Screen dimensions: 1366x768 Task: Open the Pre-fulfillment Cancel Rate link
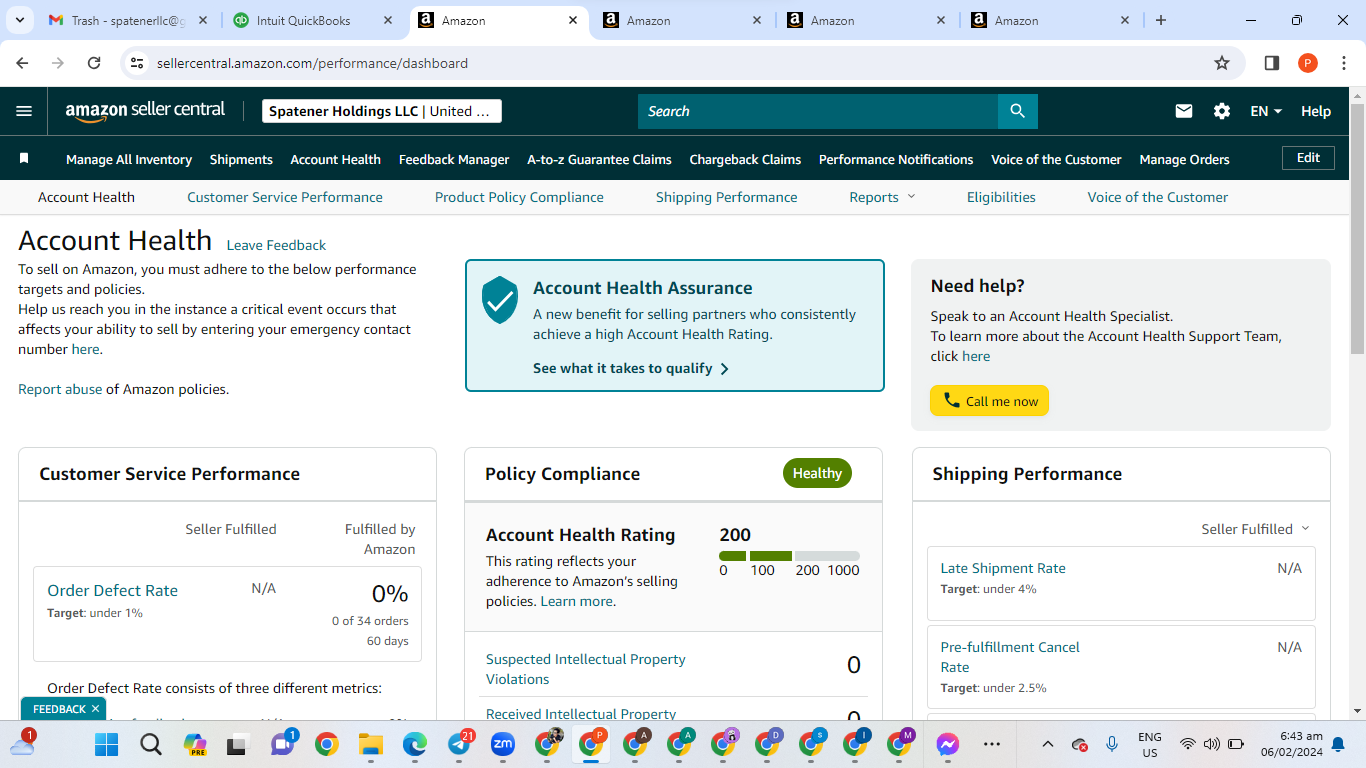tap(1010, 657)
